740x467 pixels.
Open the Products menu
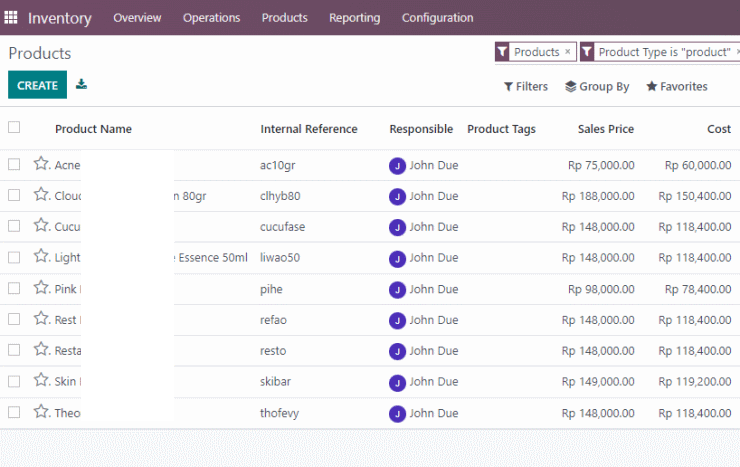click(x=285, y=17)
